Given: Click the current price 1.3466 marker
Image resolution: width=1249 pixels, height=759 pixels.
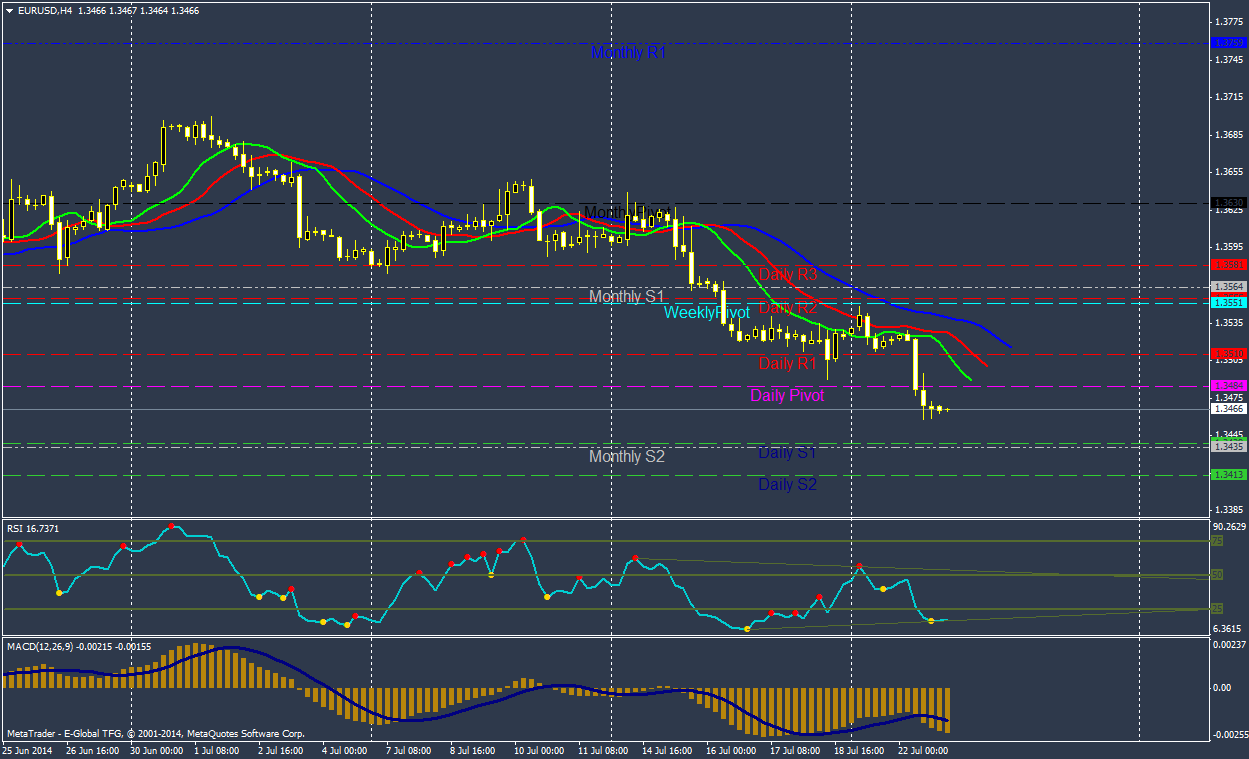Looking at the screenshot, I should tap(1227, 409).
